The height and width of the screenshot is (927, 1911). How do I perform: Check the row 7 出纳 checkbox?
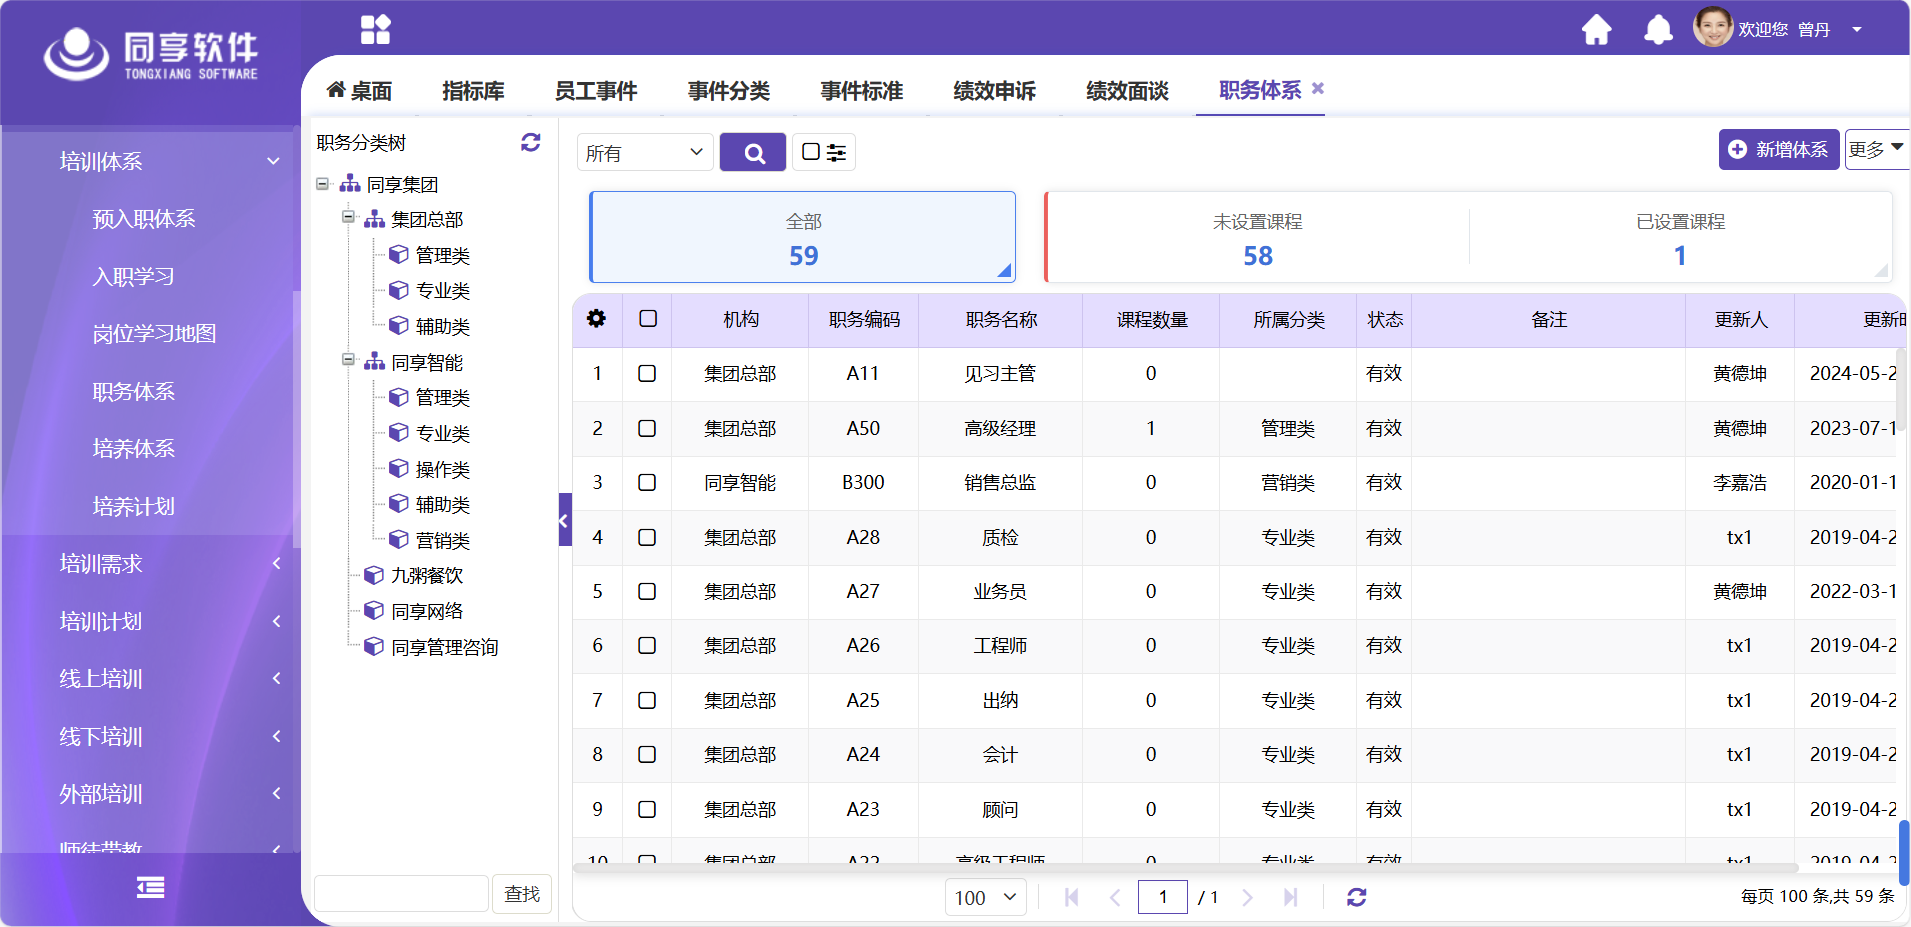647,701
